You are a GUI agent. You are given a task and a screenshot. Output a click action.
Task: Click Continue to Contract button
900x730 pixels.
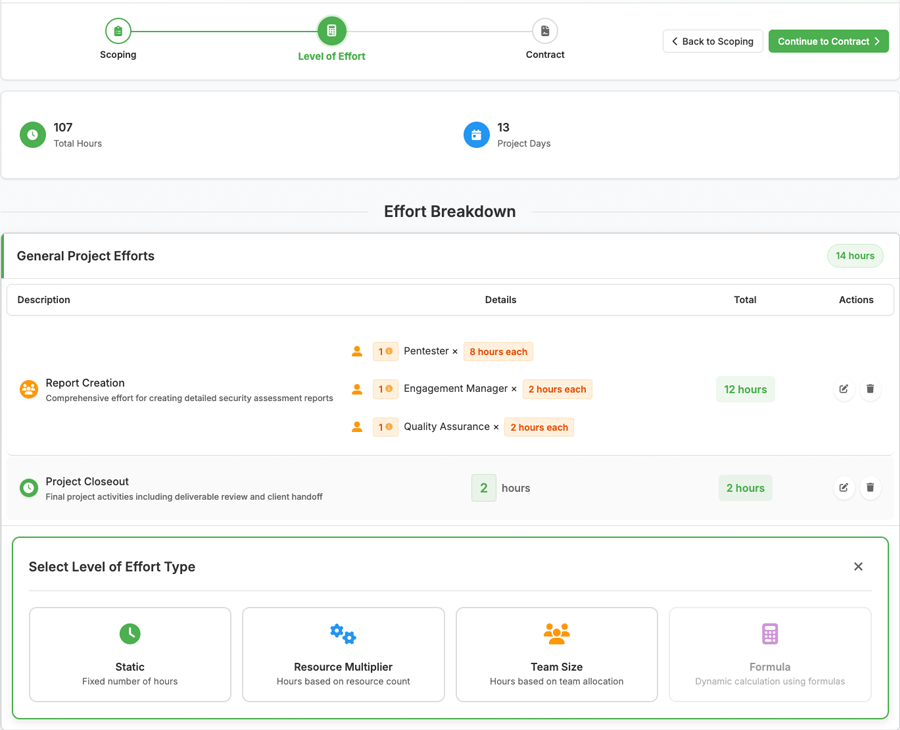[828, 41]
